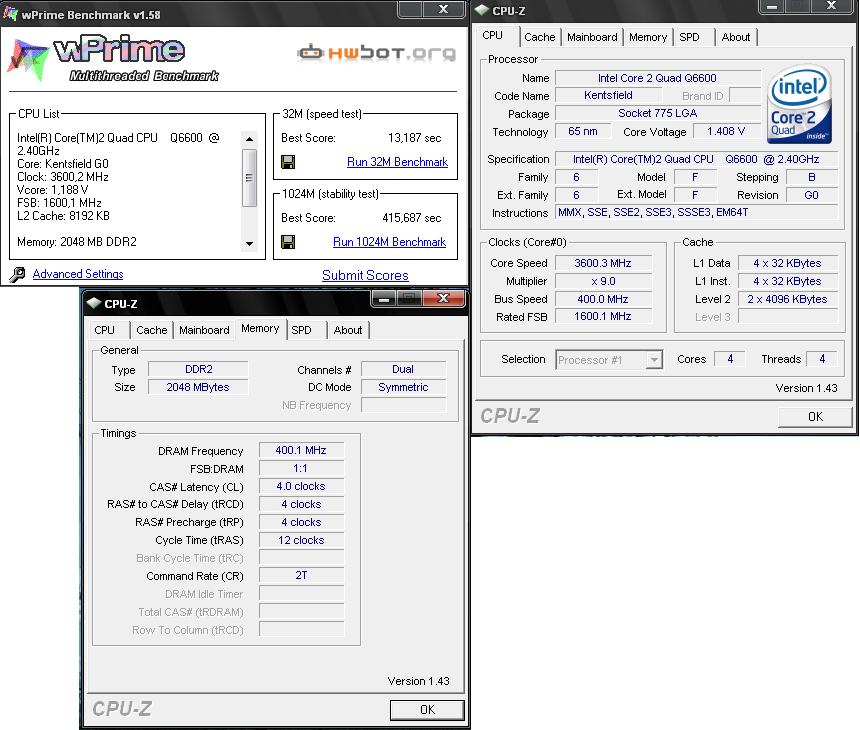Click the CPU List scrollbar thumb
Screen dimensions: 860x730
tap(250, 178)
